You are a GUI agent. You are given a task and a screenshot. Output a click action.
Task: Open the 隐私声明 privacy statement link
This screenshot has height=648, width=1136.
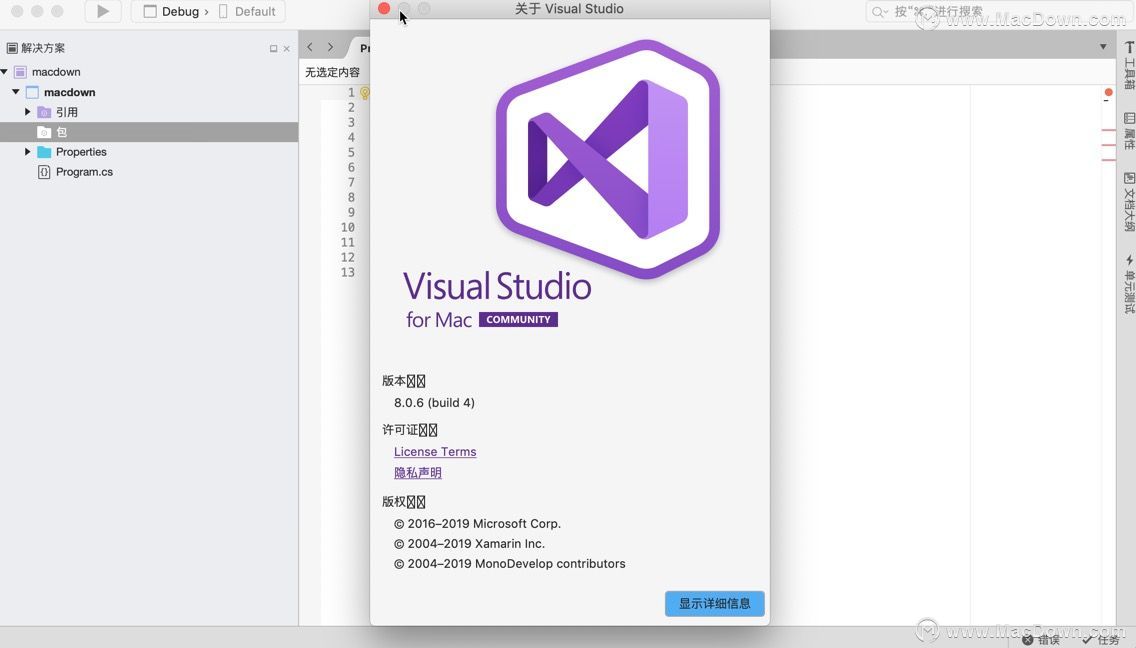(x=417, y=473)
